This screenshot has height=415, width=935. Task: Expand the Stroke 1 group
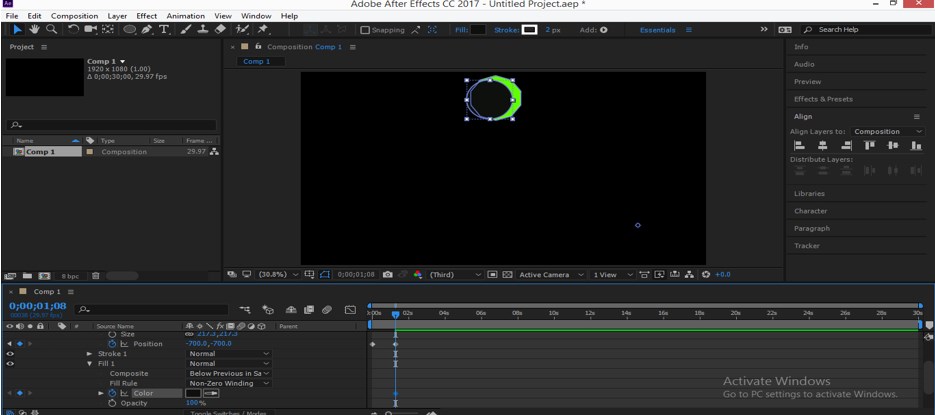coord(89,354)
